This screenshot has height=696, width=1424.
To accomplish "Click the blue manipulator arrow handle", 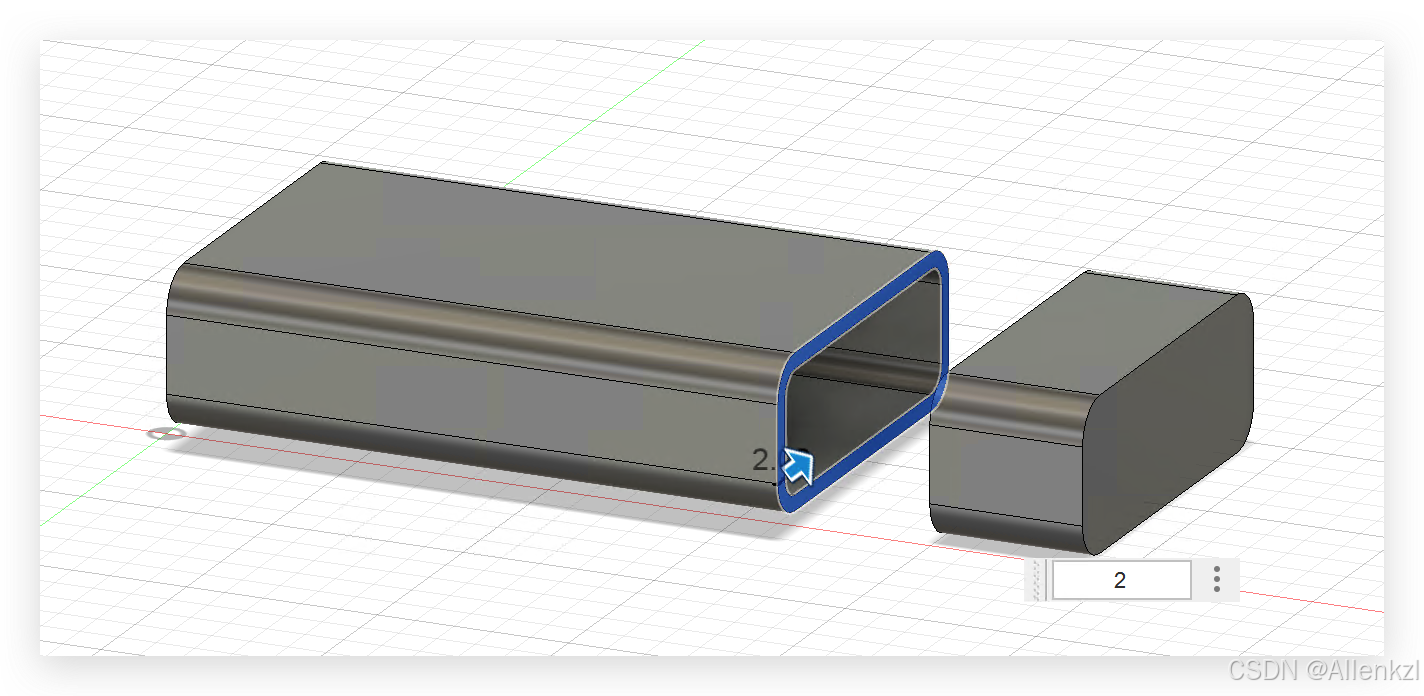I will 798,466.
